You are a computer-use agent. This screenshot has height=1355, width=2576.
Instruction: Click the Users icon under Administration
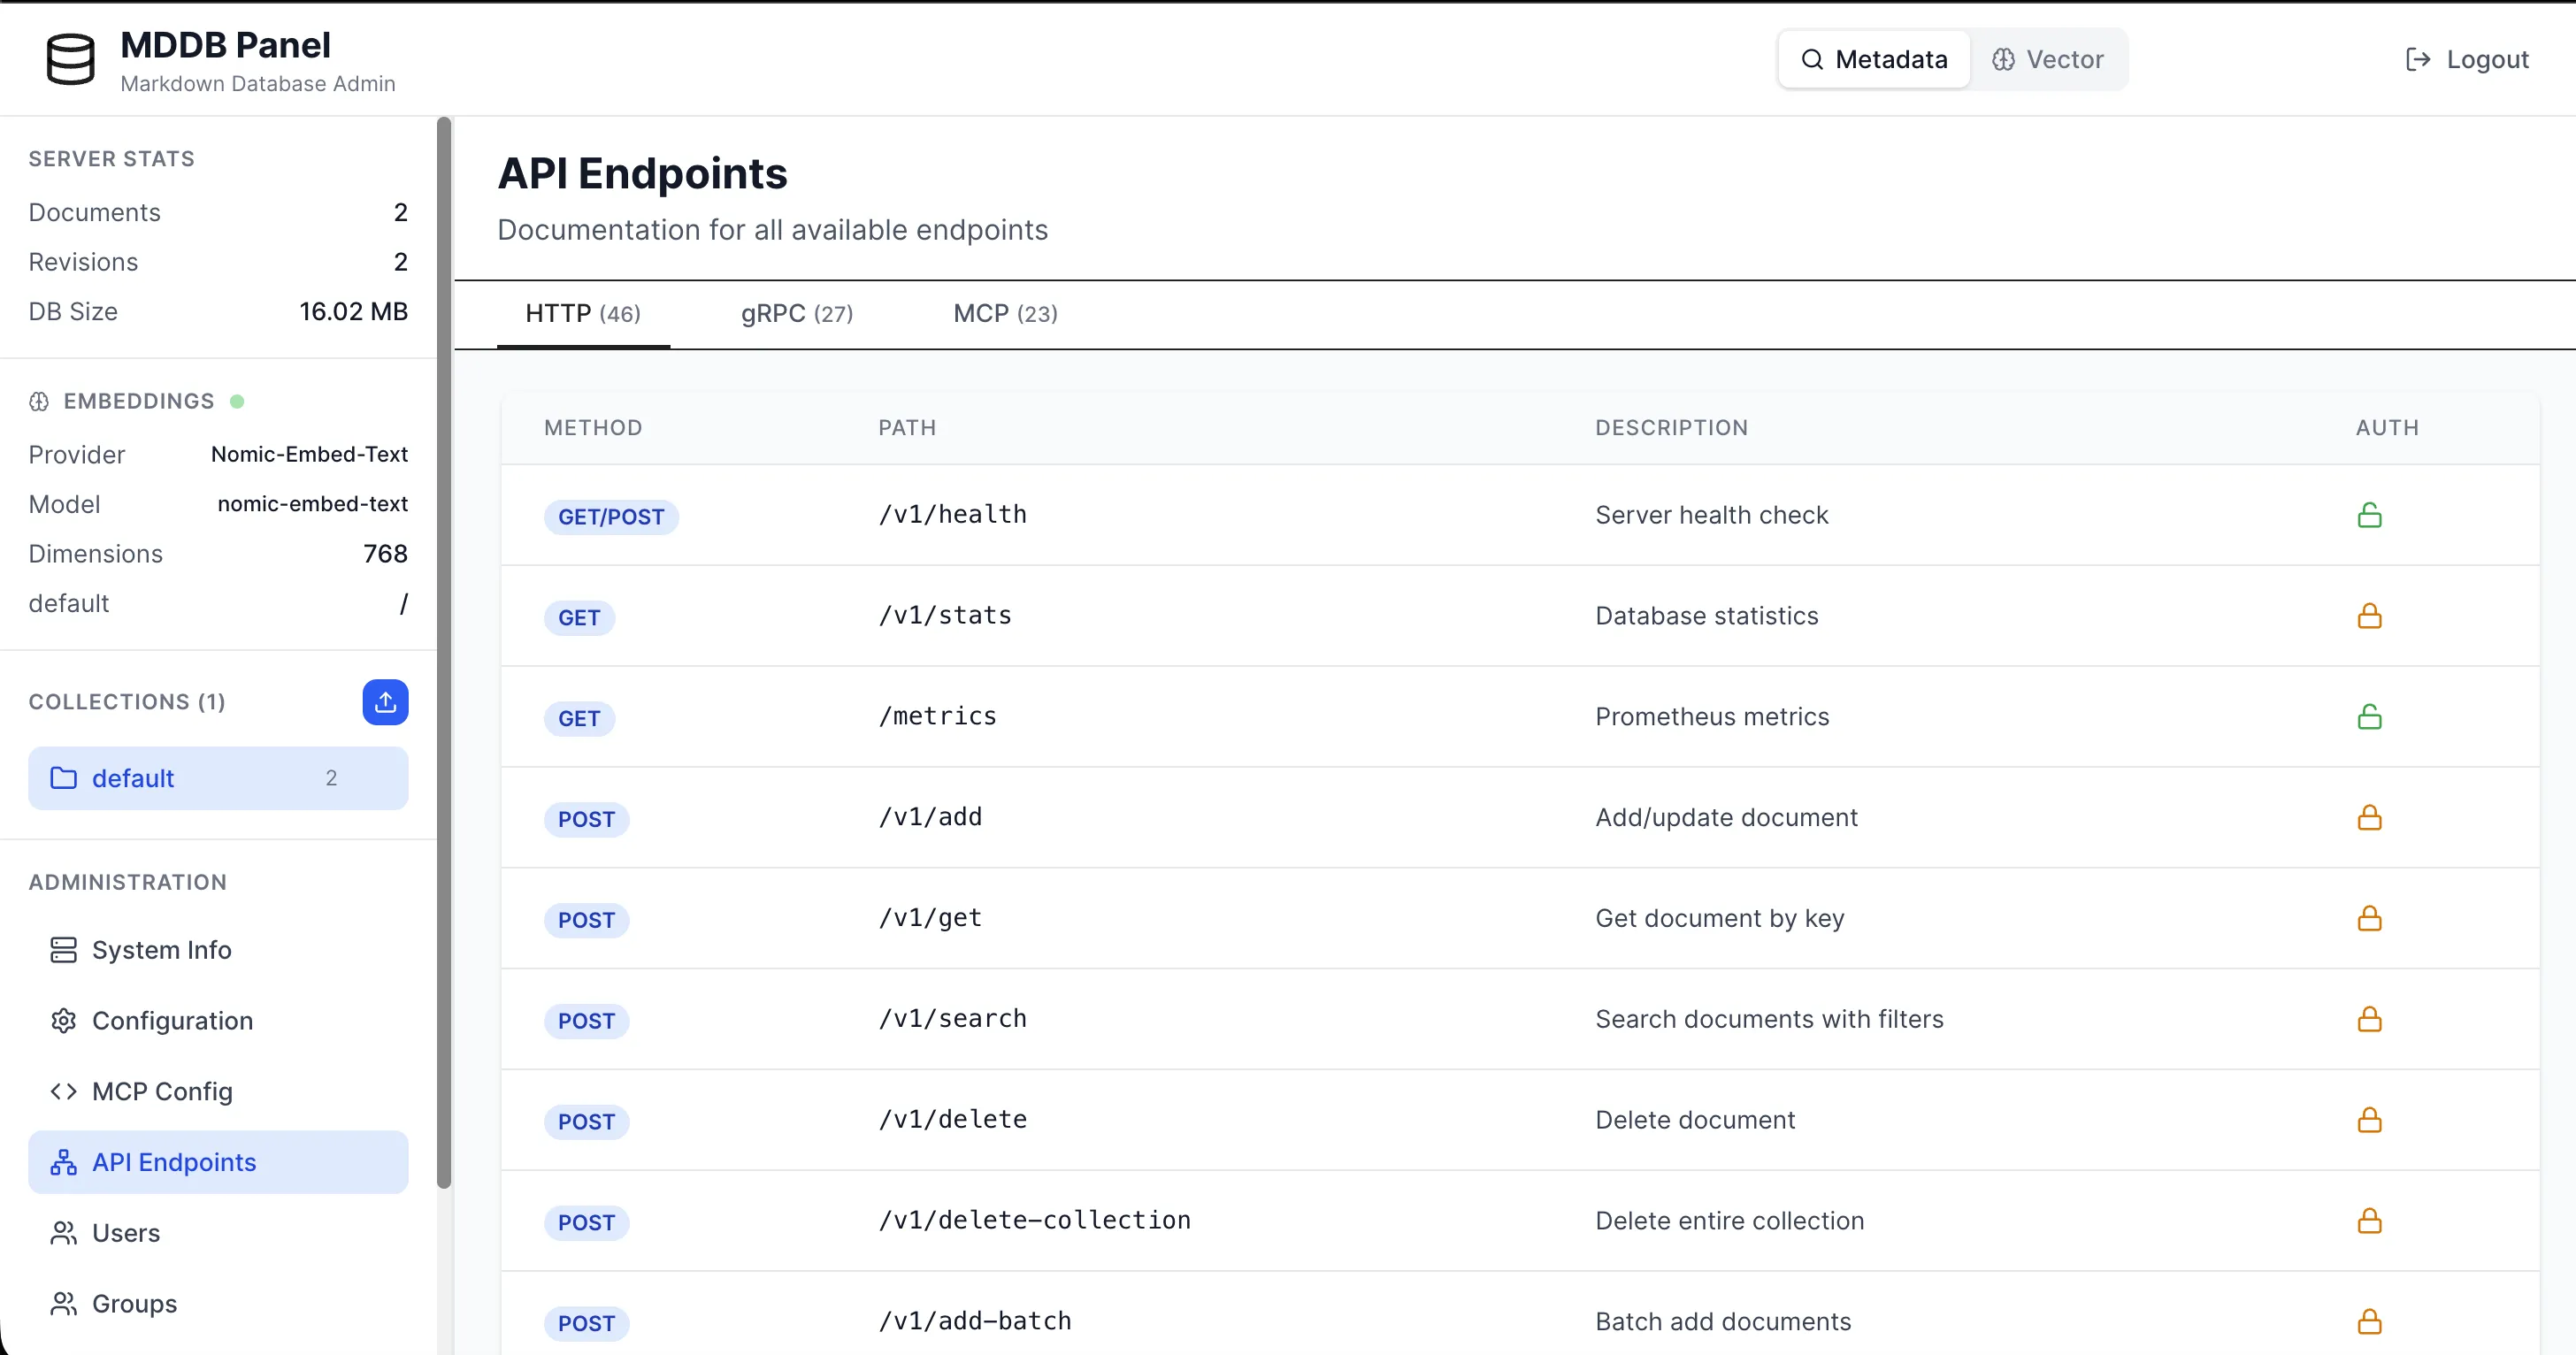click(63, 1232)
